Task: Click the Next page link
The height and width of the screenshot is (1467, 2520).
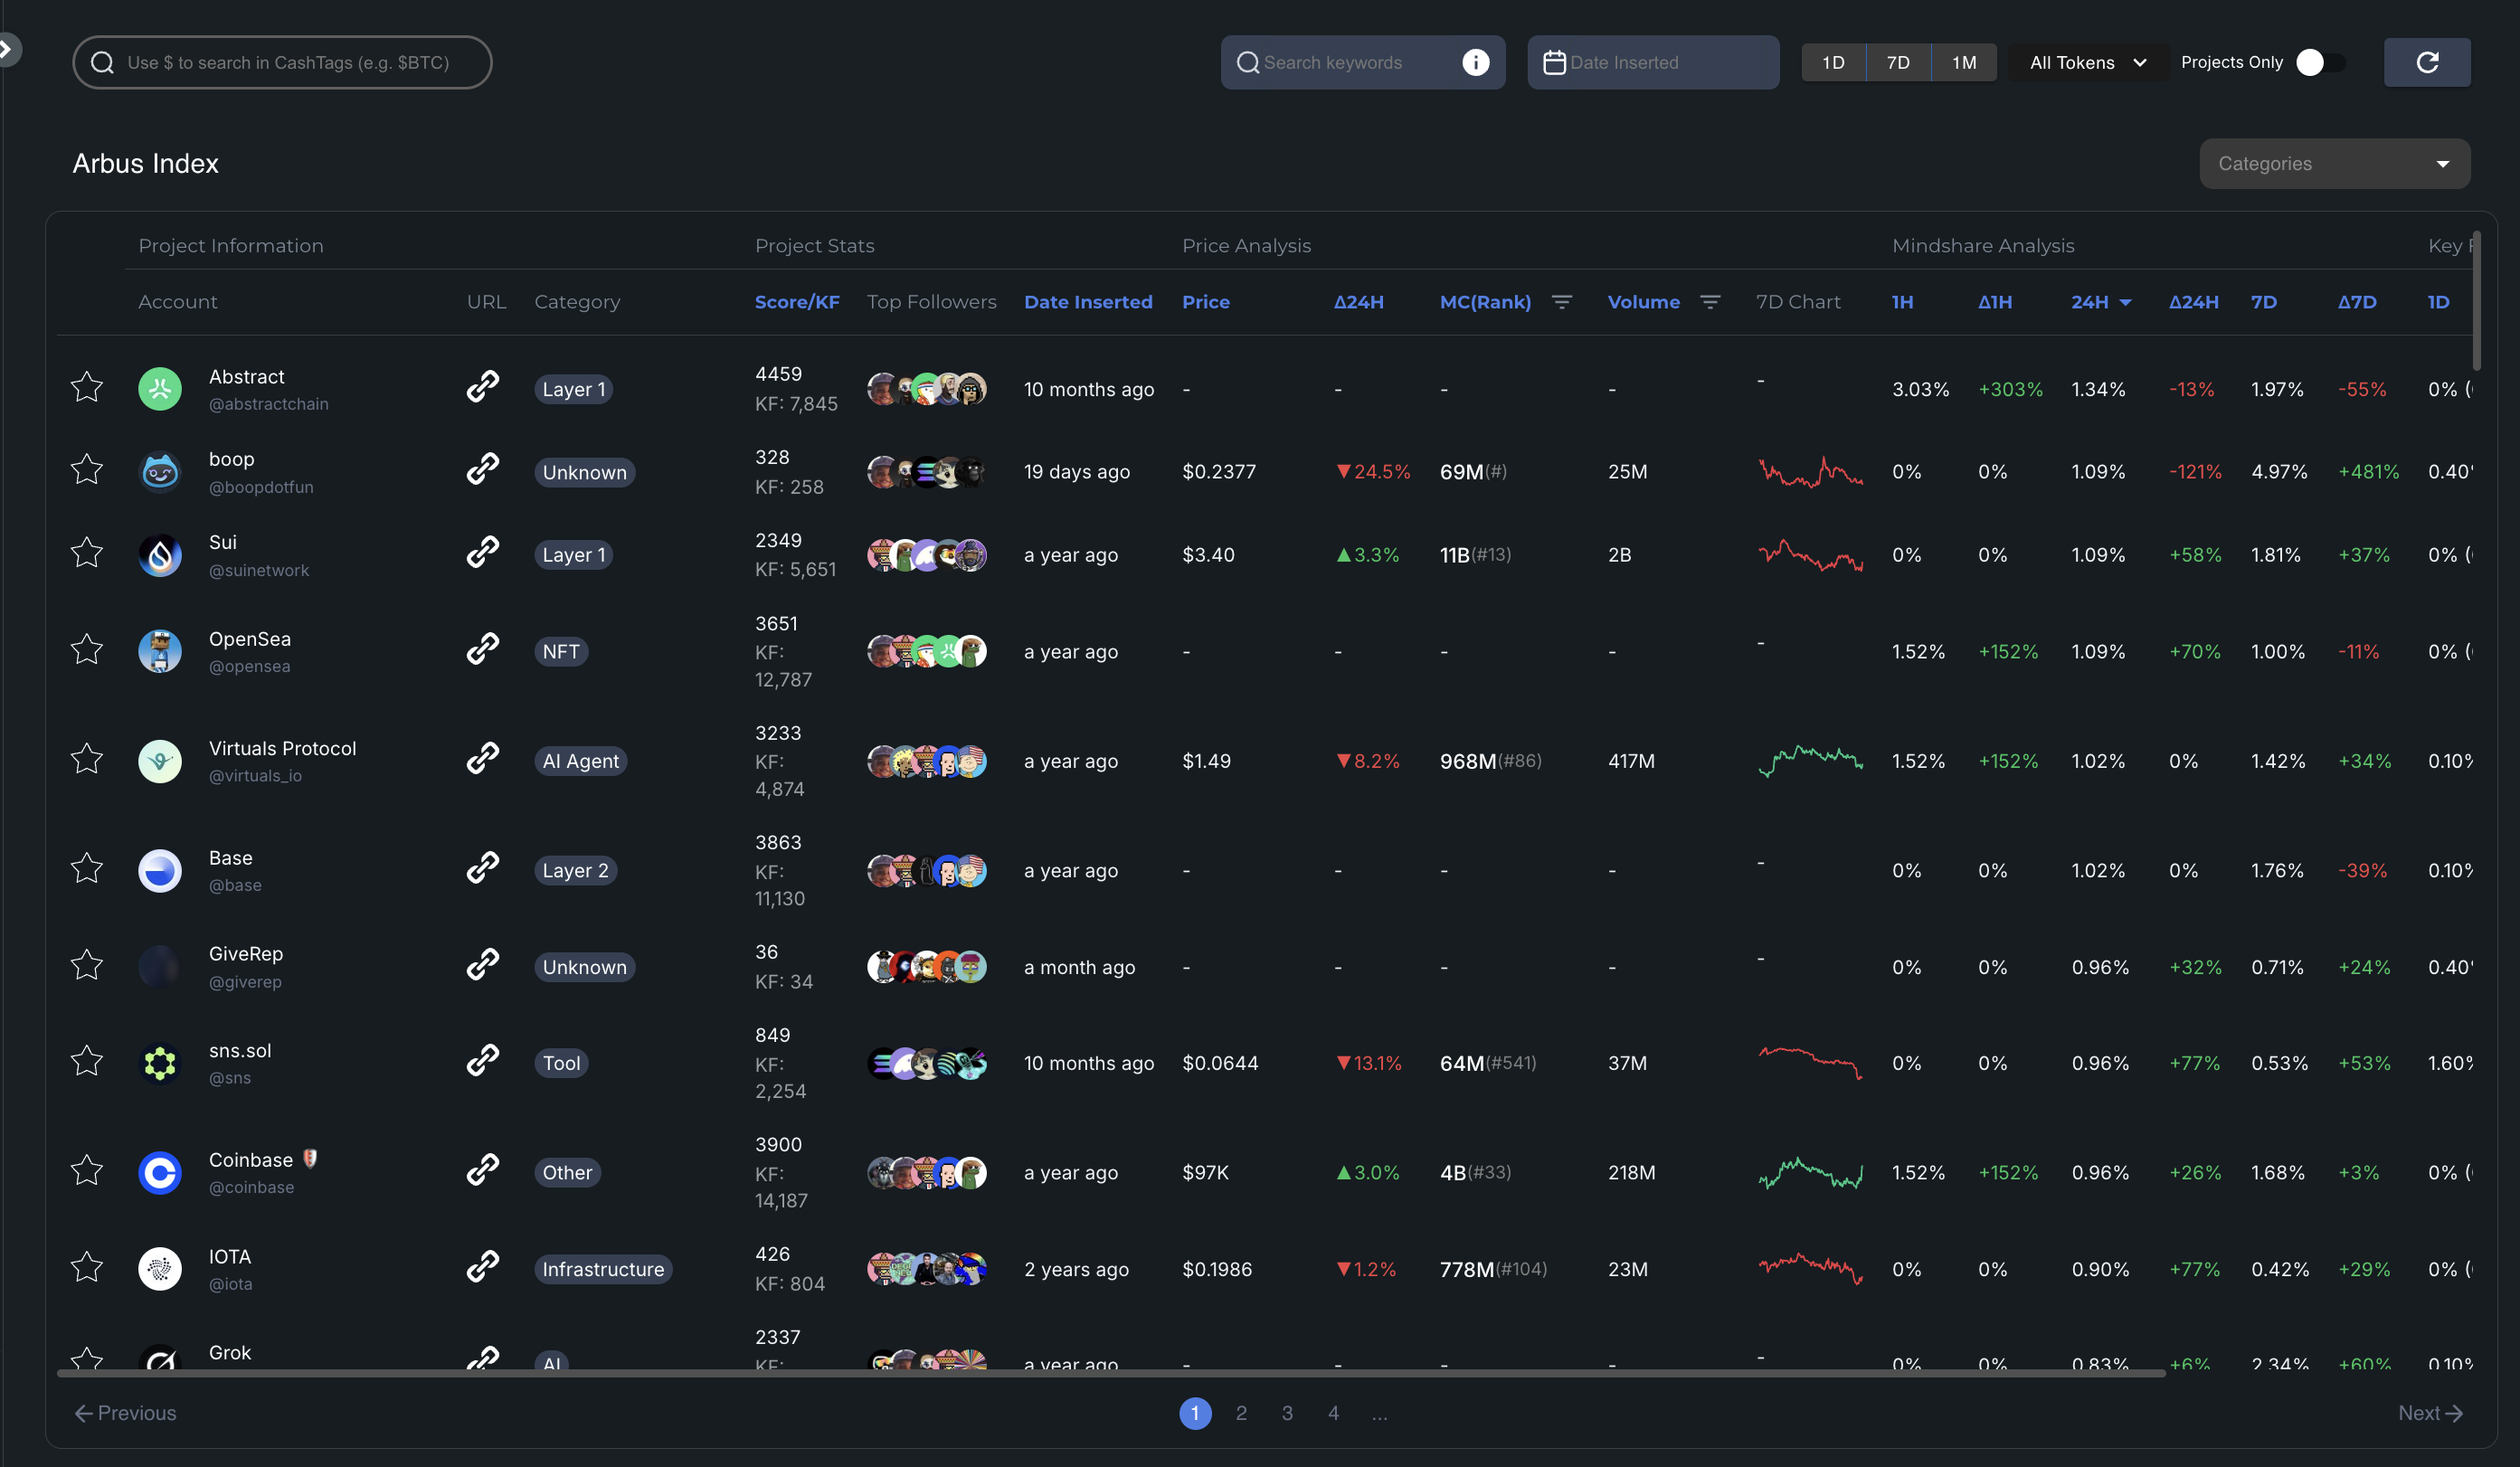Action: [2430, 1412]
